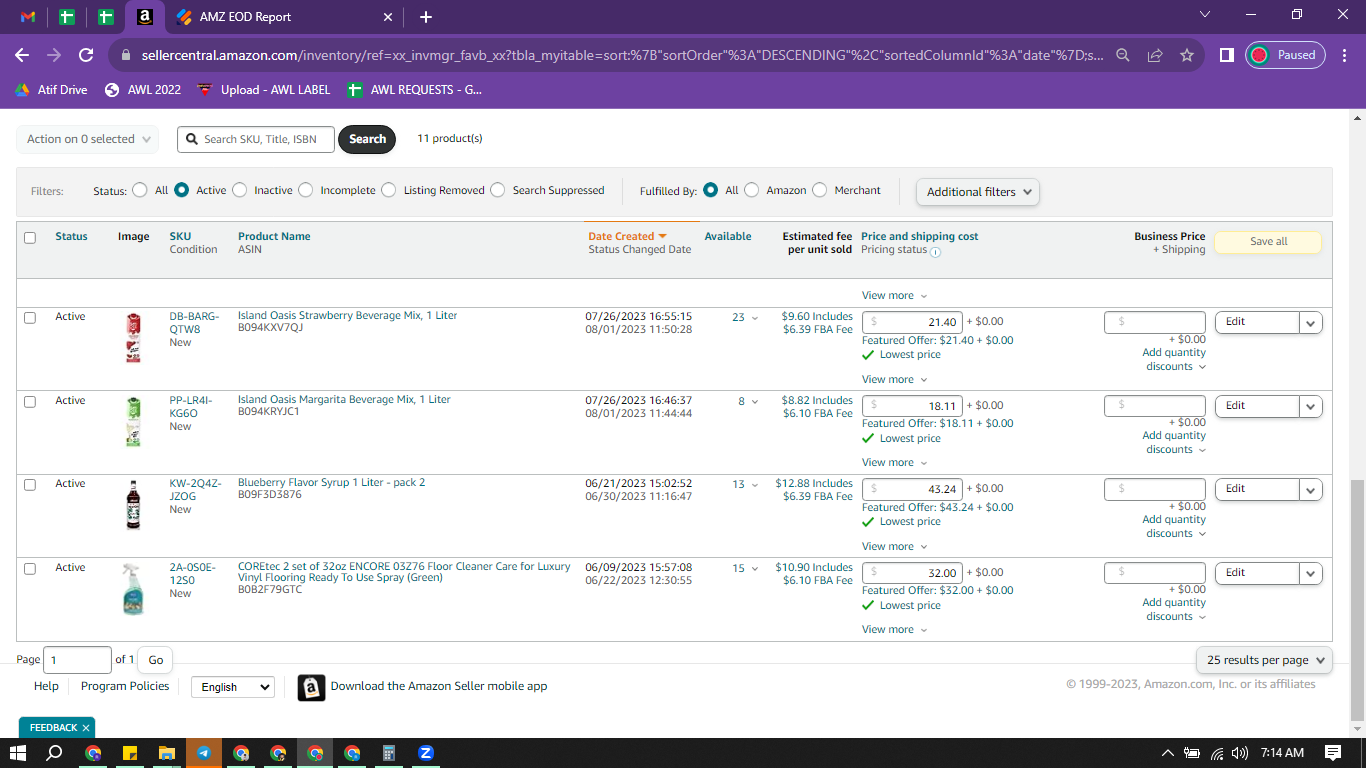The height and width of the screenshot is (768, 1366).
Task: Dismiss the FEEDBACK tab with its X
Action: click(86, 728)
